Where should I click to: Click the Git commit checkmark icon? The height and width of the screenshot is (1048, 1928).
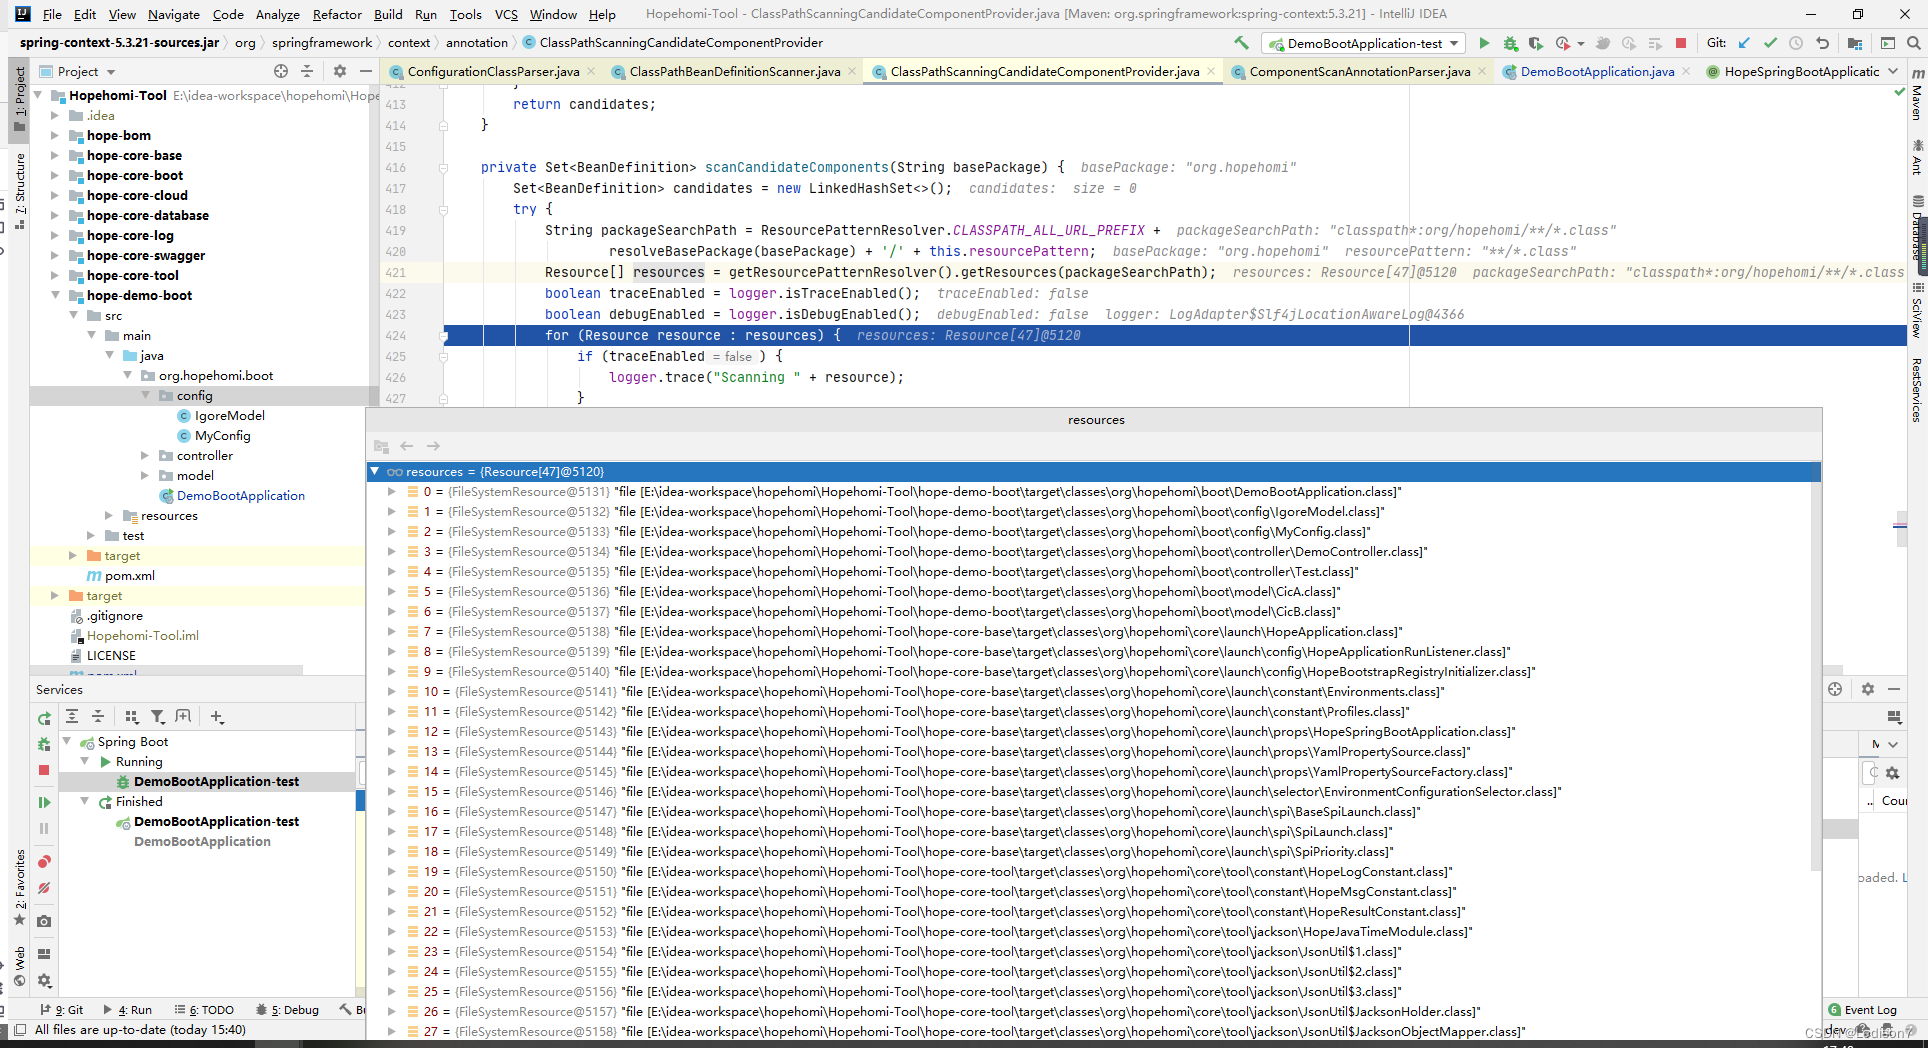click(x=1771, y=43)
